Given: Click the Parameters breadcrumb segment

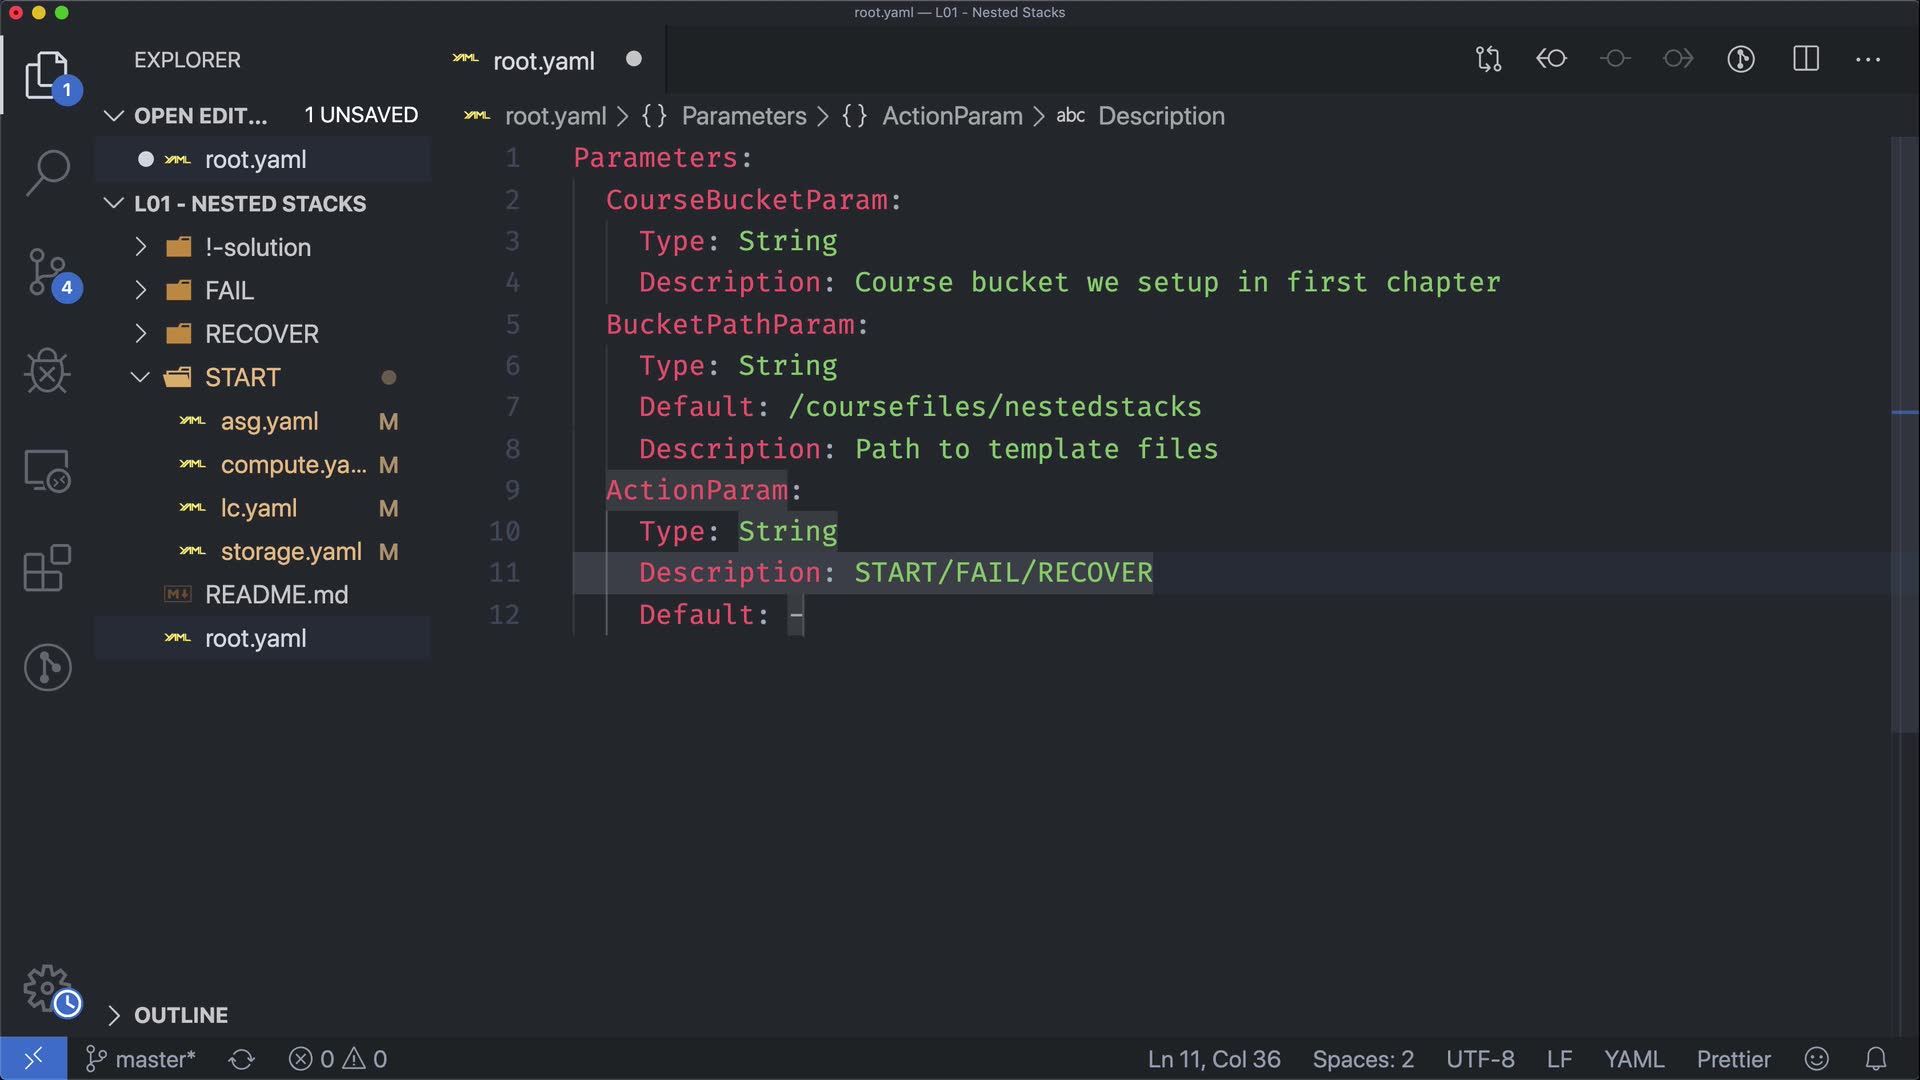Looking at the screenshot, I should point(743,116).
